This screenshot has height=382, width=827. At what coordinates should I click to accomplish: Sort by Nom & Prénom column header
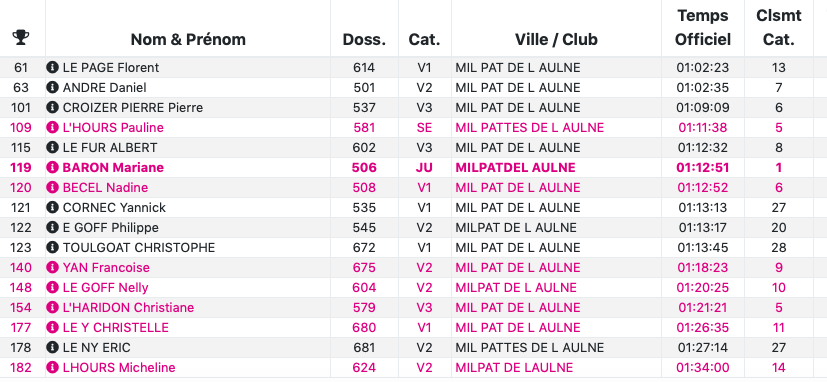pos(188,39)
